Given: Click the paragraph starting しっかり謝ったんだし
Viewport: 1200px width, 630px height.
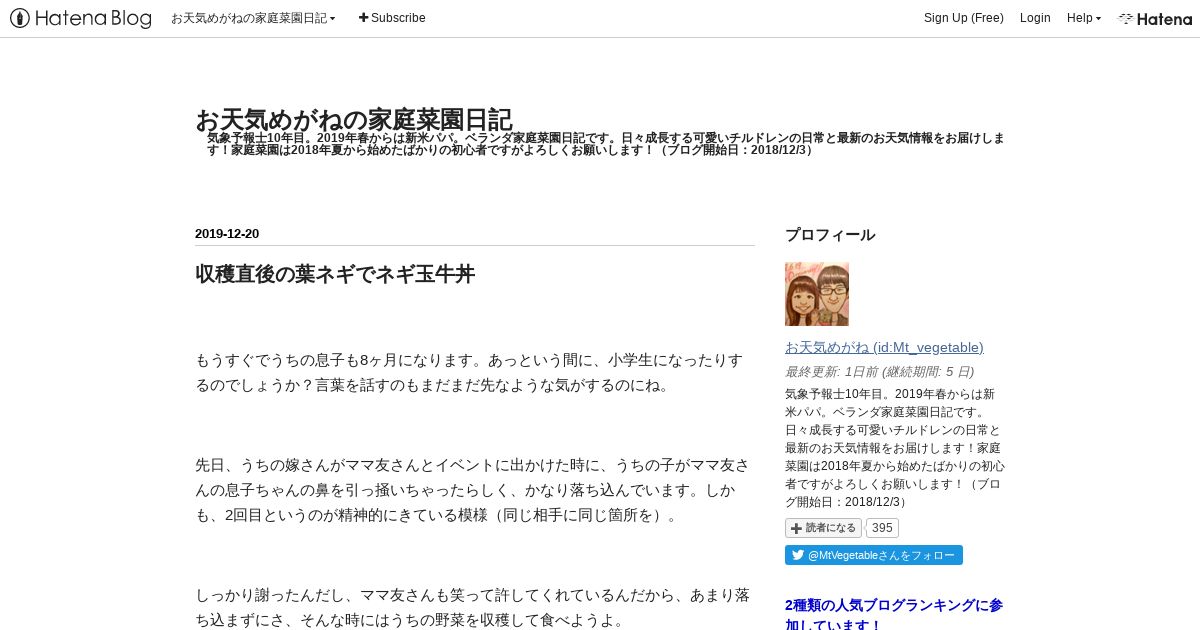Looking at the screenshot, I should click(472, 607).
